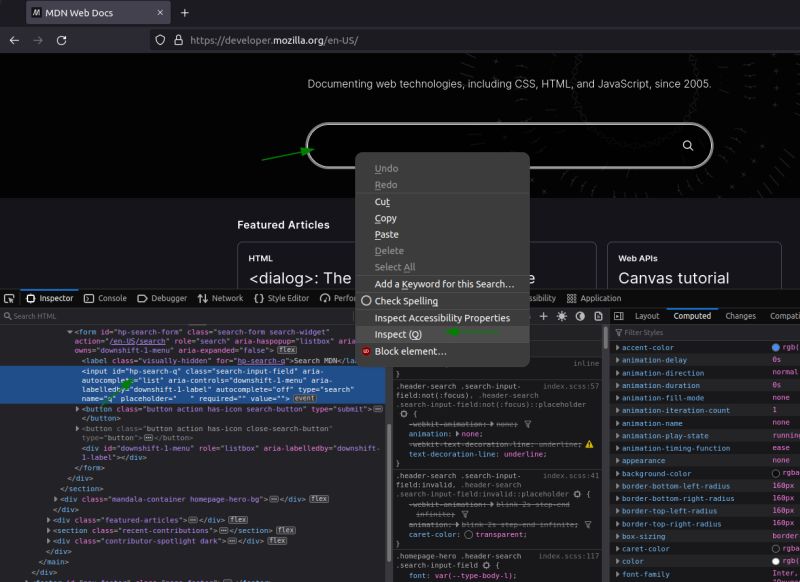800x582 pixels.
Task: Click the Filter Styles field
Action: click(705, 333)
